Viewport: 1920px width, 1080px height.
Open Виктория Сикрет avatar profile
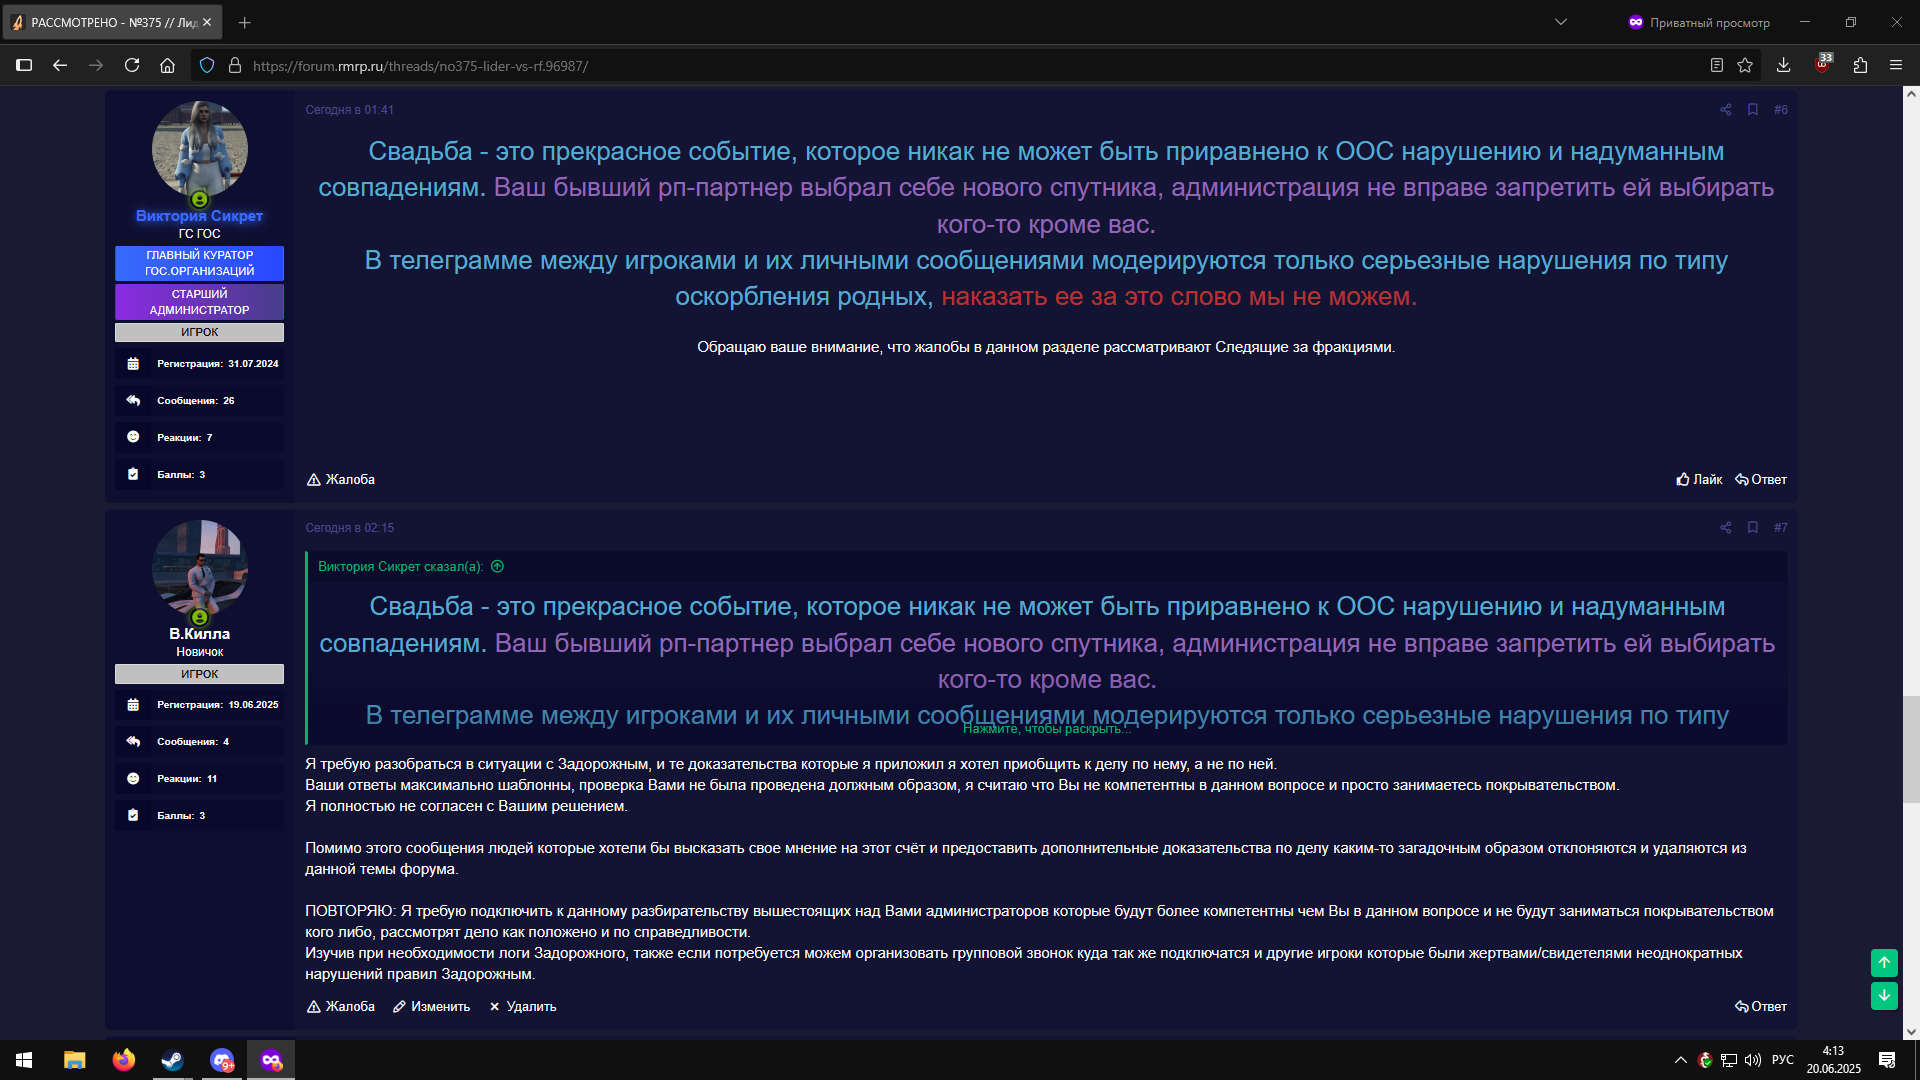pyautogui.click(x=199, y=149)
